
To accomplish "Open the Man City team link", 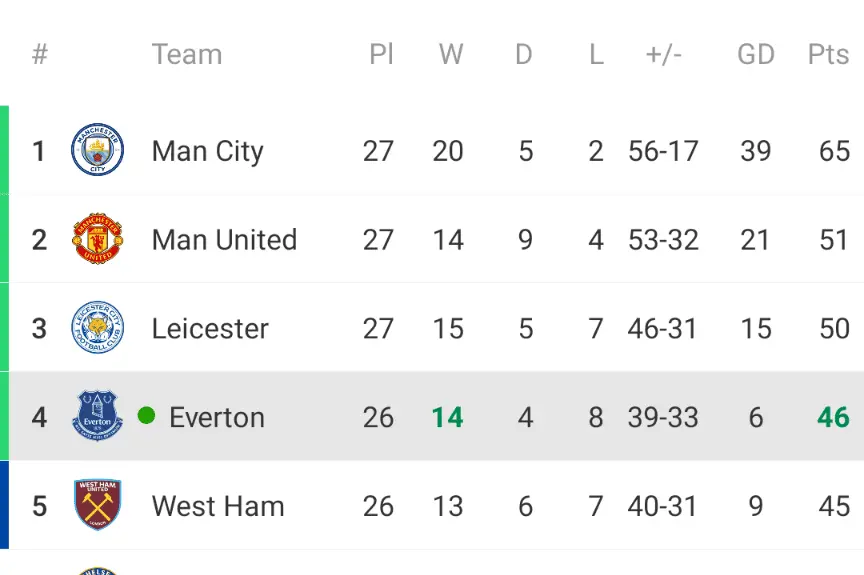I will pyautogui.click(x=207, y=151).
